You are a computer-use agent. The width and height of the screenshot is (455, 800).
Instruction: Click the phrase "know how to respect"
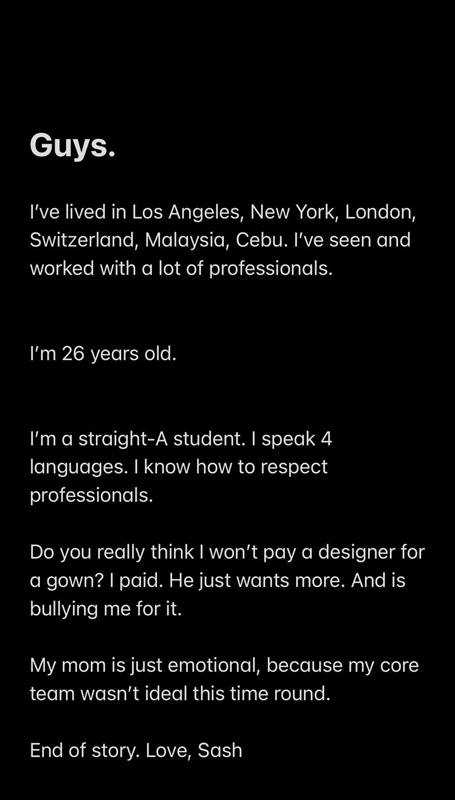236,468
